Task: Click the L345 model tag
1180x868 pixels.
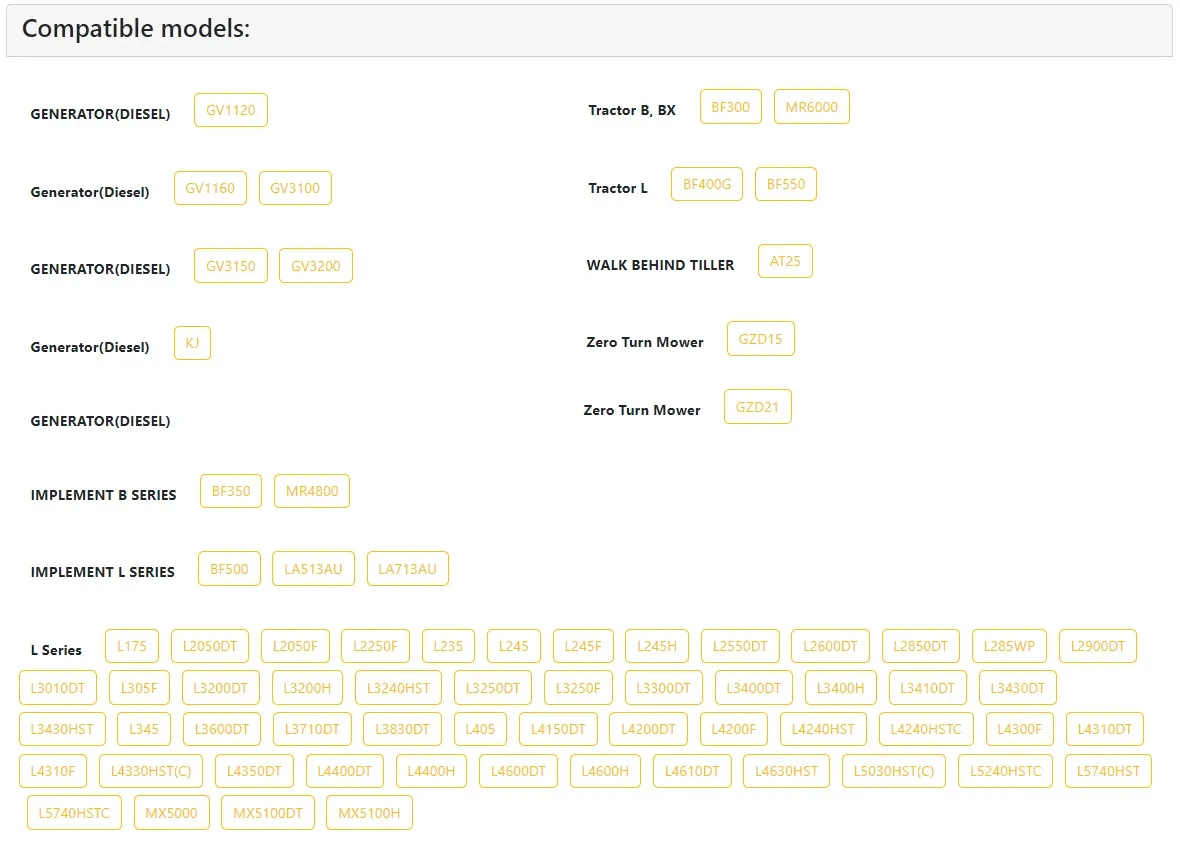Action: pyautogui.click(x=144, y=729)
